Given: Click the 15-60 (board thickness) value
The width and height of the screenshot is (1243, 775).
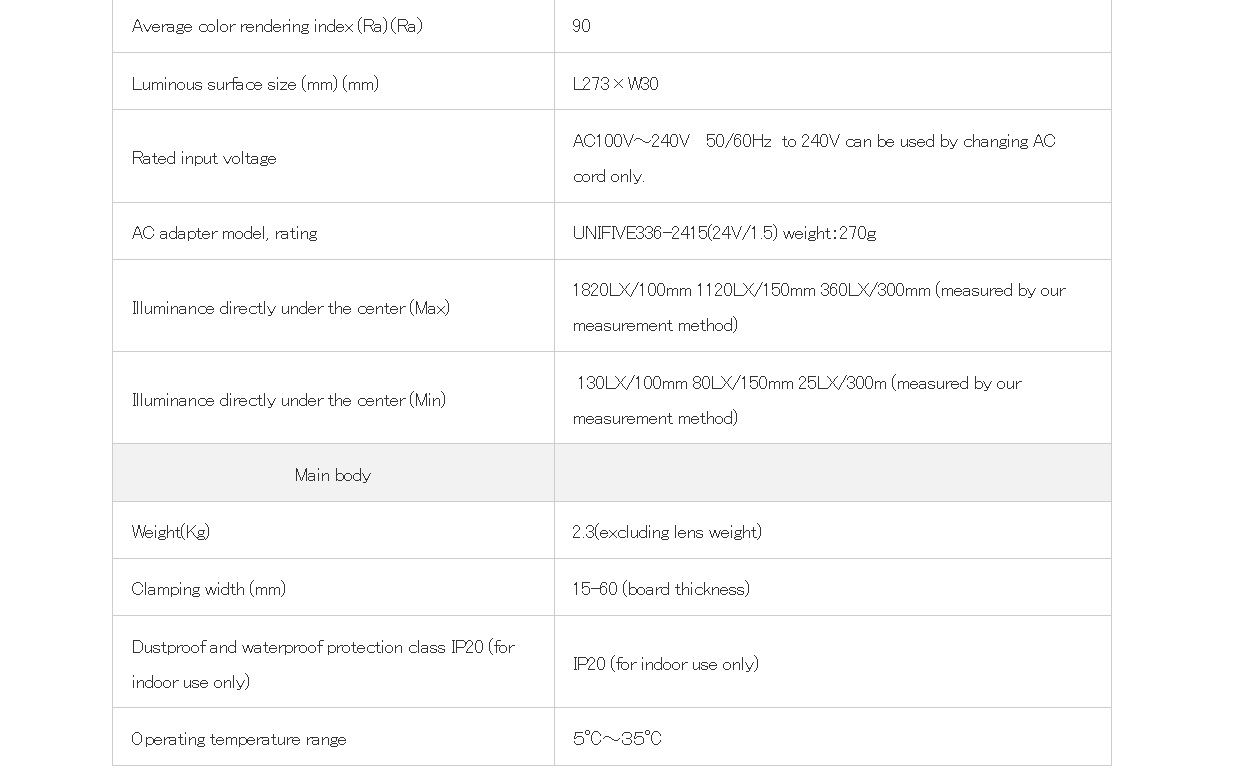Looking at the screenshot, I should point(661,589).
